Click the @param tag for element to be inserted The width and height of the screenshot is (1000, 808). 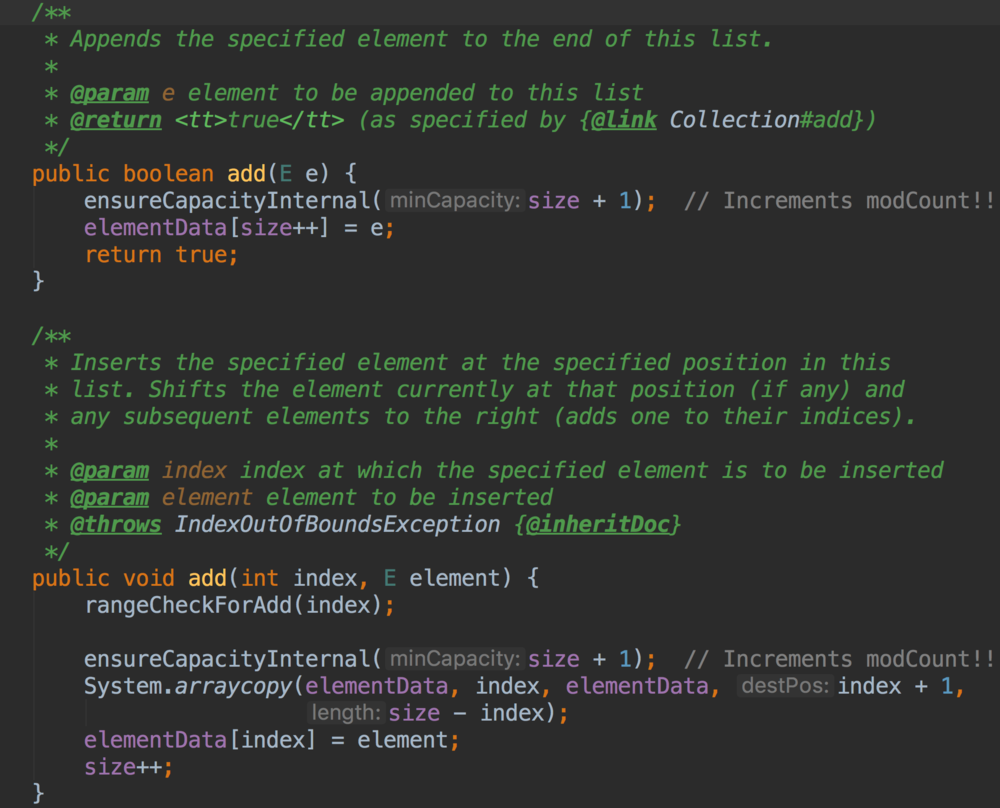pos(109,497)
